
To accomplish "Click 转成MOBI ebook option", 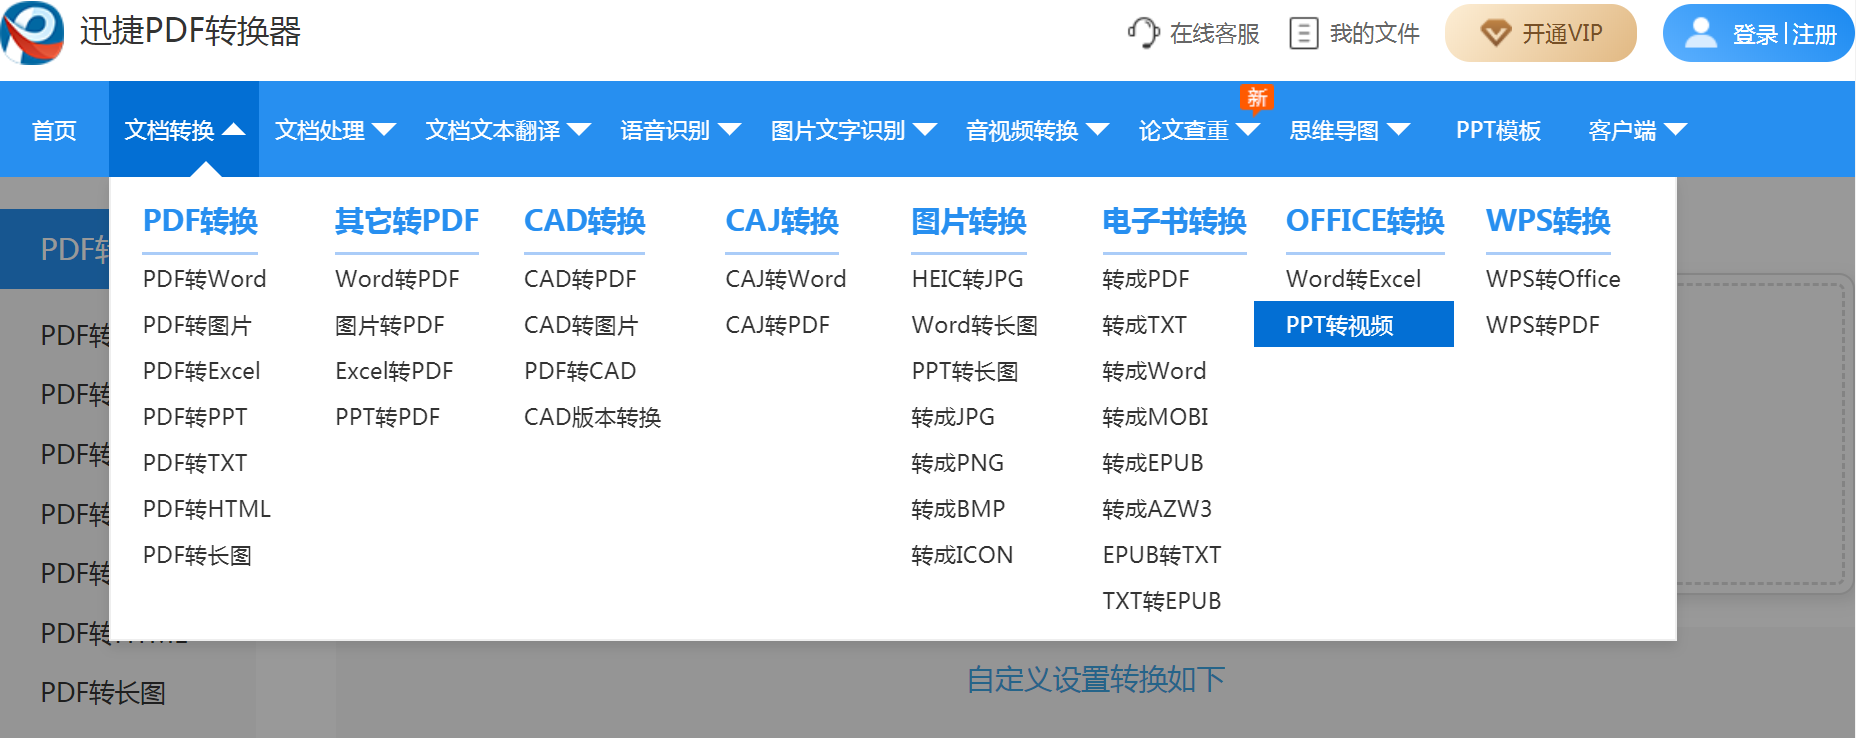I will 1155,417.
